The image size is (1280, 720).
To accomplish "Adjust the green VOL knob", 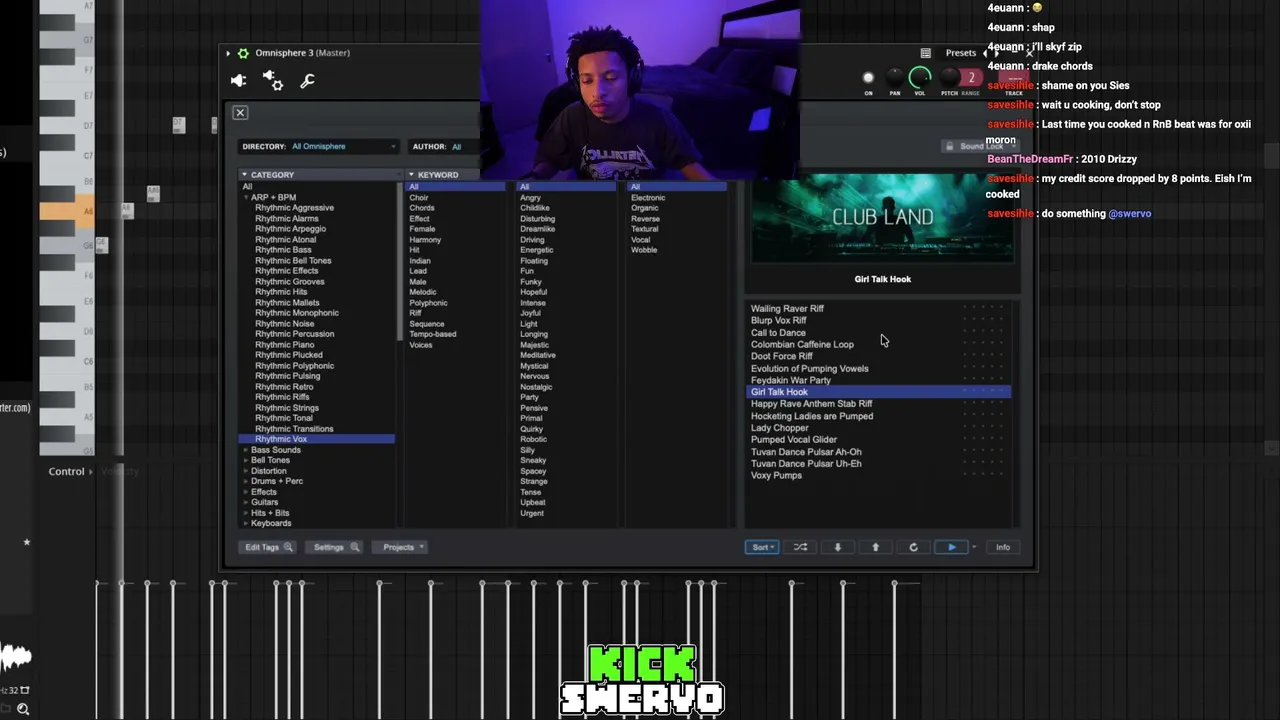I will point(920,78).
